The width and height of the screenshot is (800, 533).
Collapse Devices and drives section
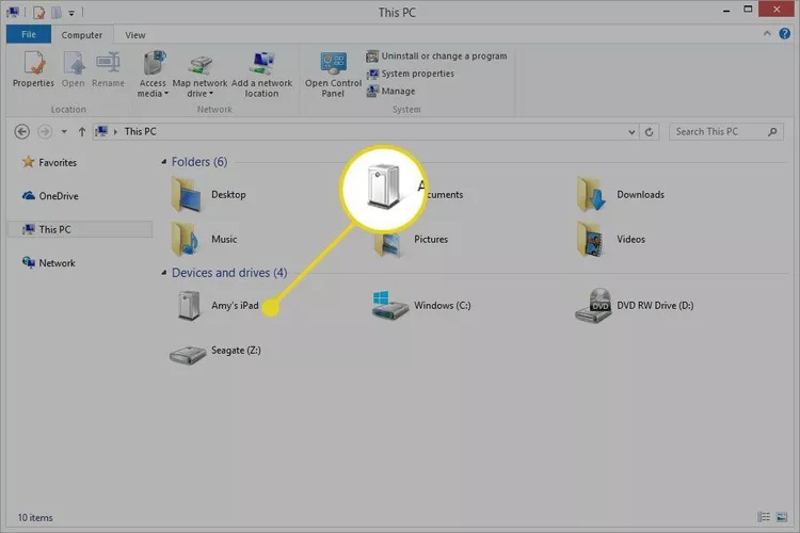coord(163,273)
